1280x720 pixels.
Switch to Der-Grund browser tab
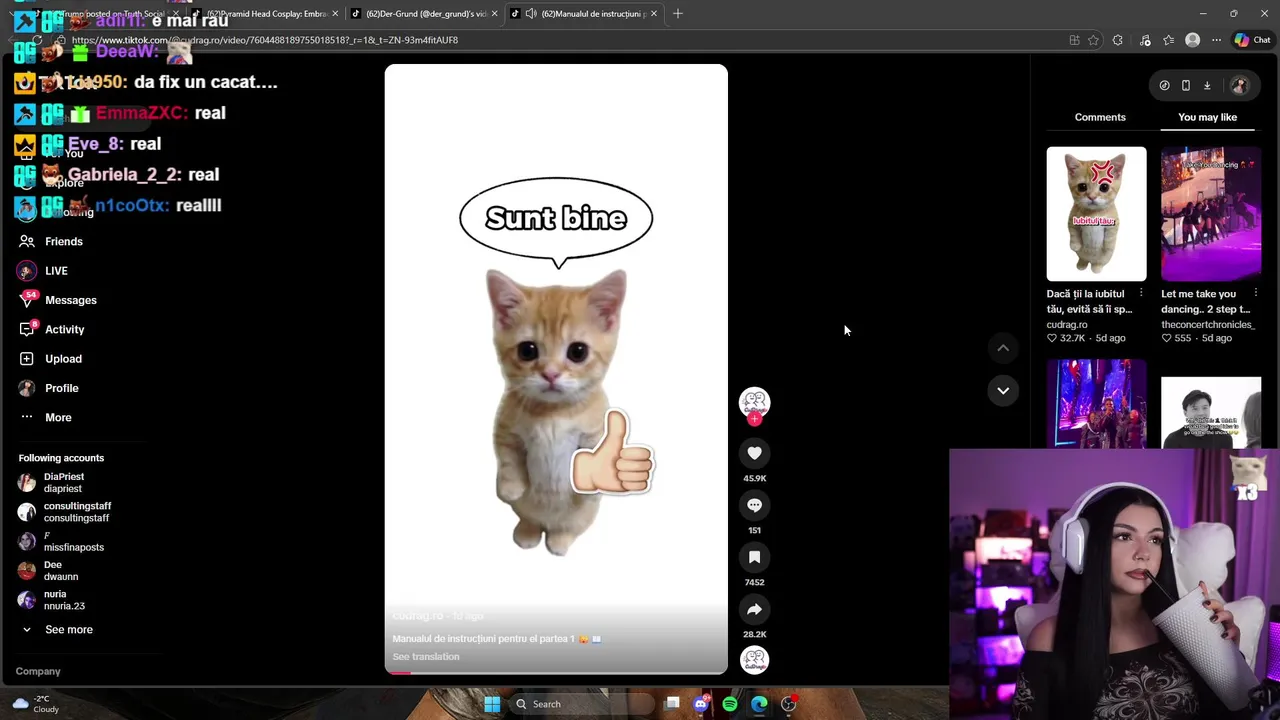(426, 14)
